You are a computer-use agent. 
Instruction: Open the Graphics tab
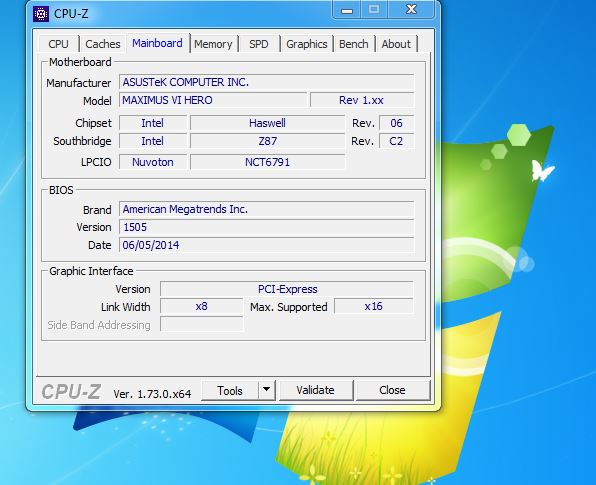click(307, 44)
